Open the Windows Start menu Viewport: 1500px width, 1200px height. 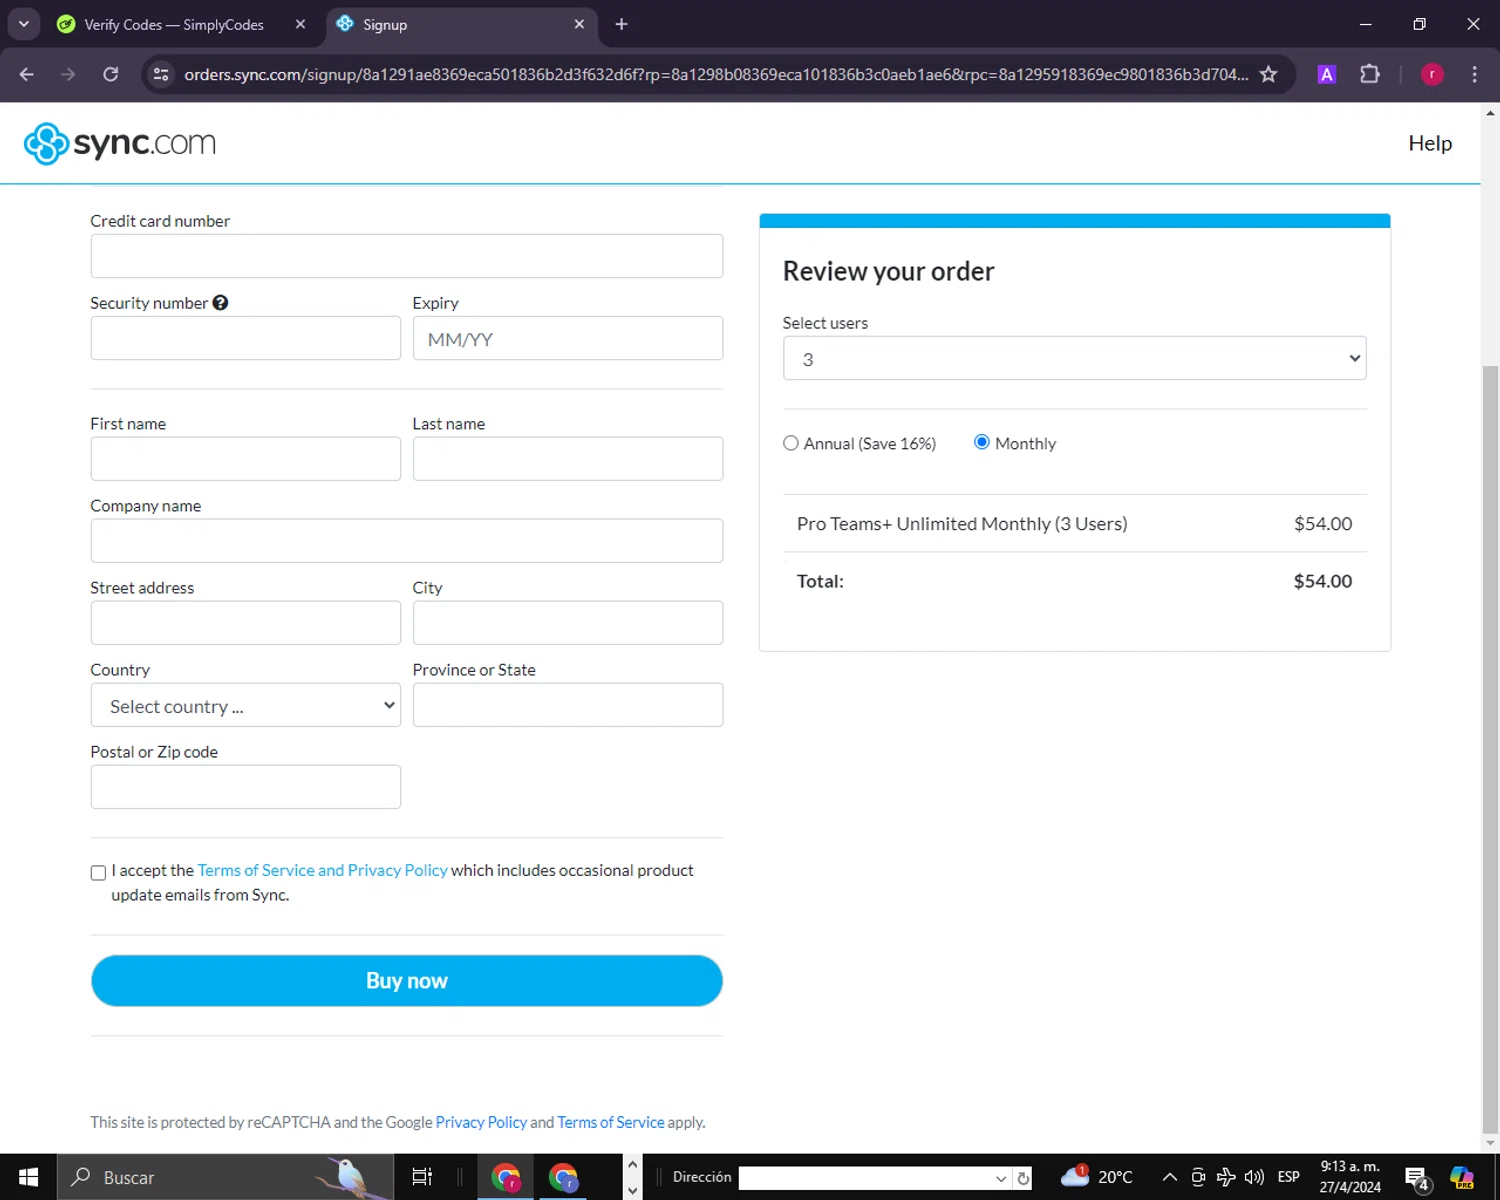[x=28, y=1177]
